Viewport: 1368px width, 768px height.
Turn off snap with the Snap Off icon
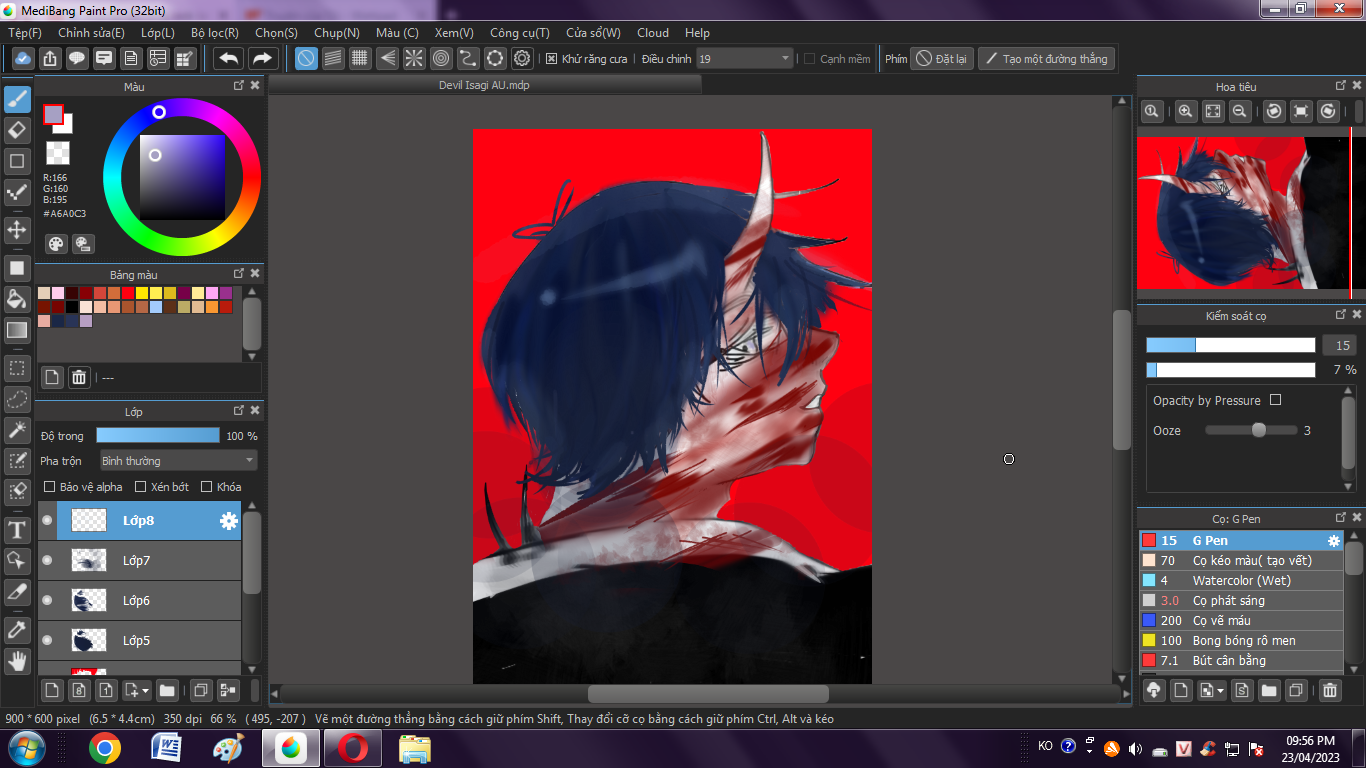click(x=307, y=59)
